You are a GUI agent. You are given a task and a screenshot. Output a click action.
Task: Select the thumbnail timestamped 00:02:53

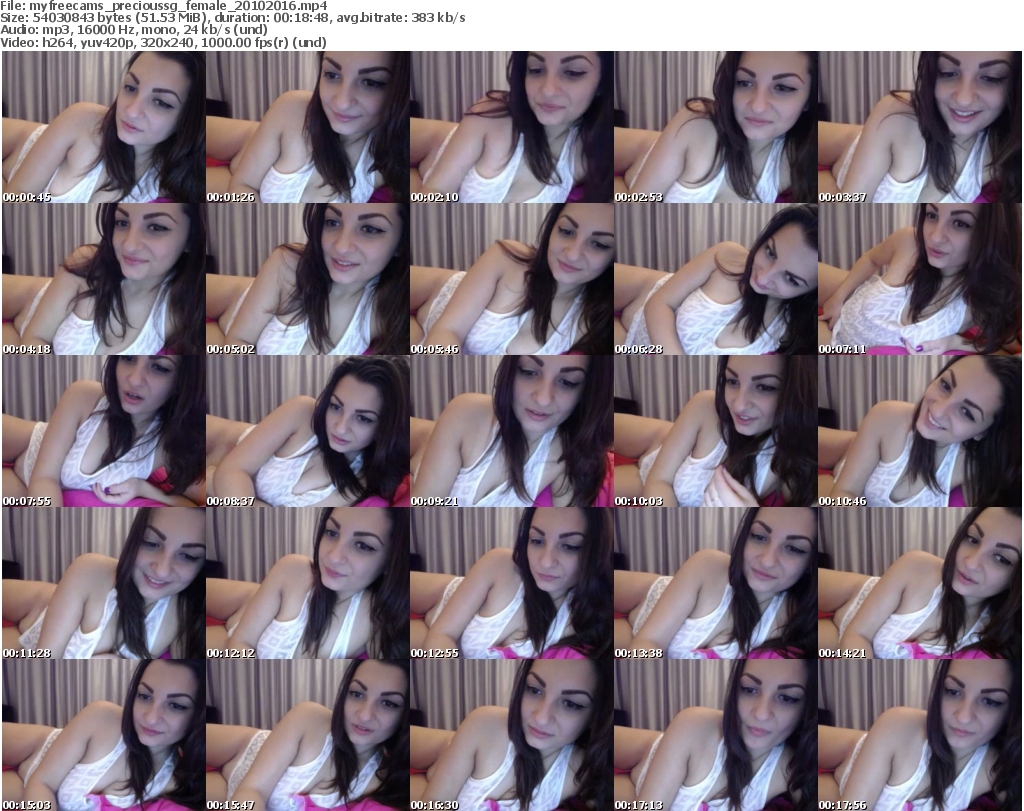click(x=716, y=127)
